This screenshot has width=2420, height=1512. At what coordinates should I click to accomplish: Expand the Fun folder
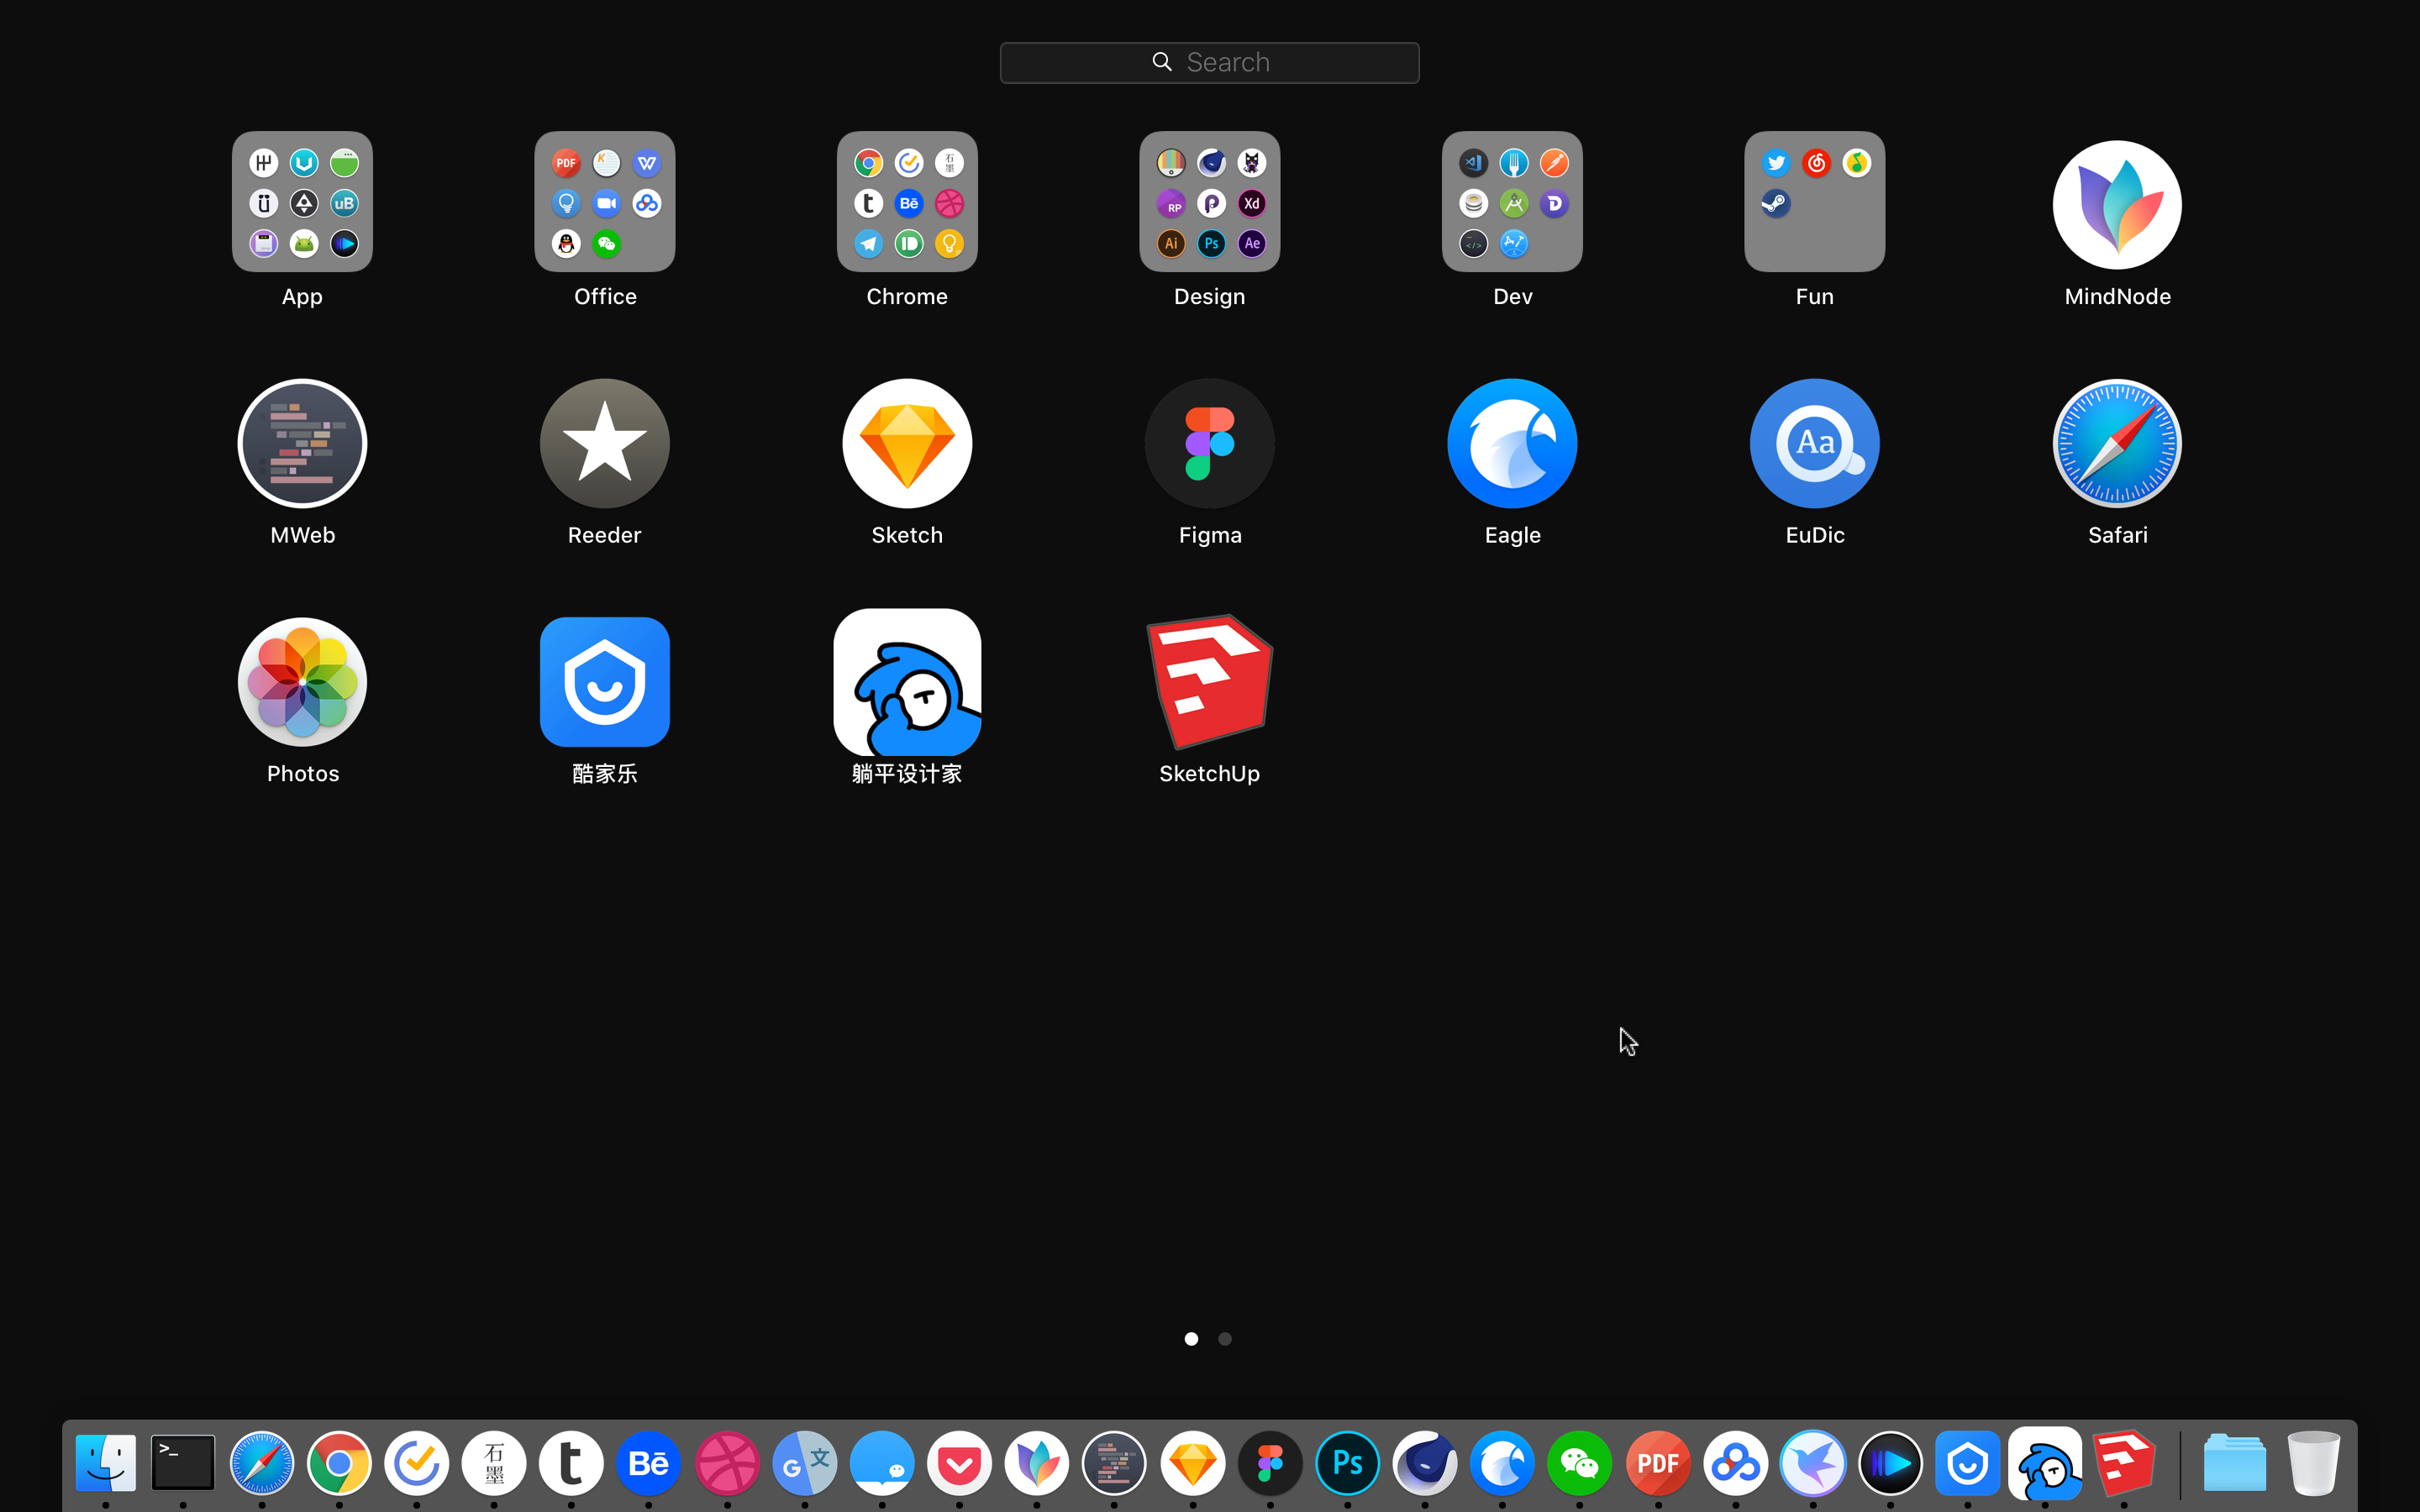1814,202
